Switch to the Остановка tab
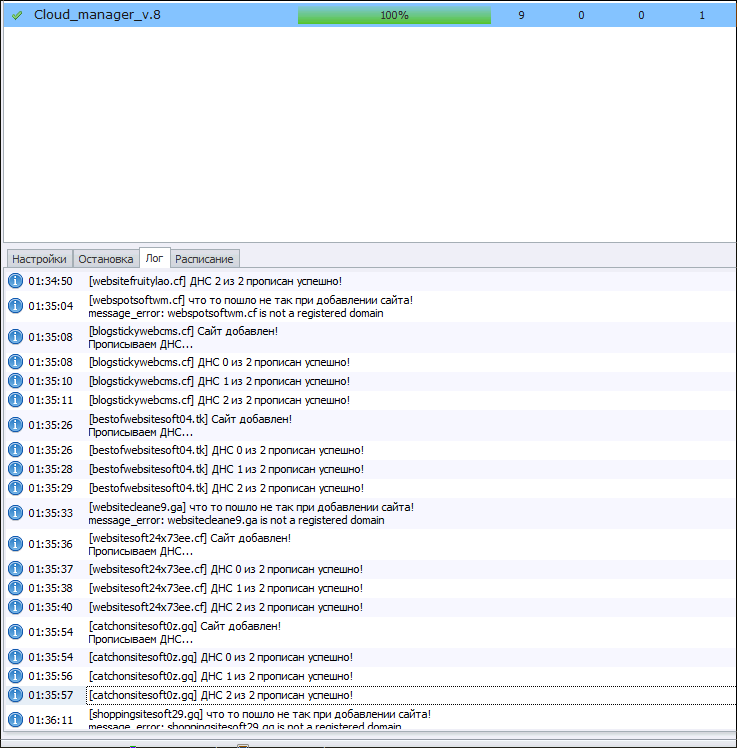The image size is (737, 748). (106, 259)
